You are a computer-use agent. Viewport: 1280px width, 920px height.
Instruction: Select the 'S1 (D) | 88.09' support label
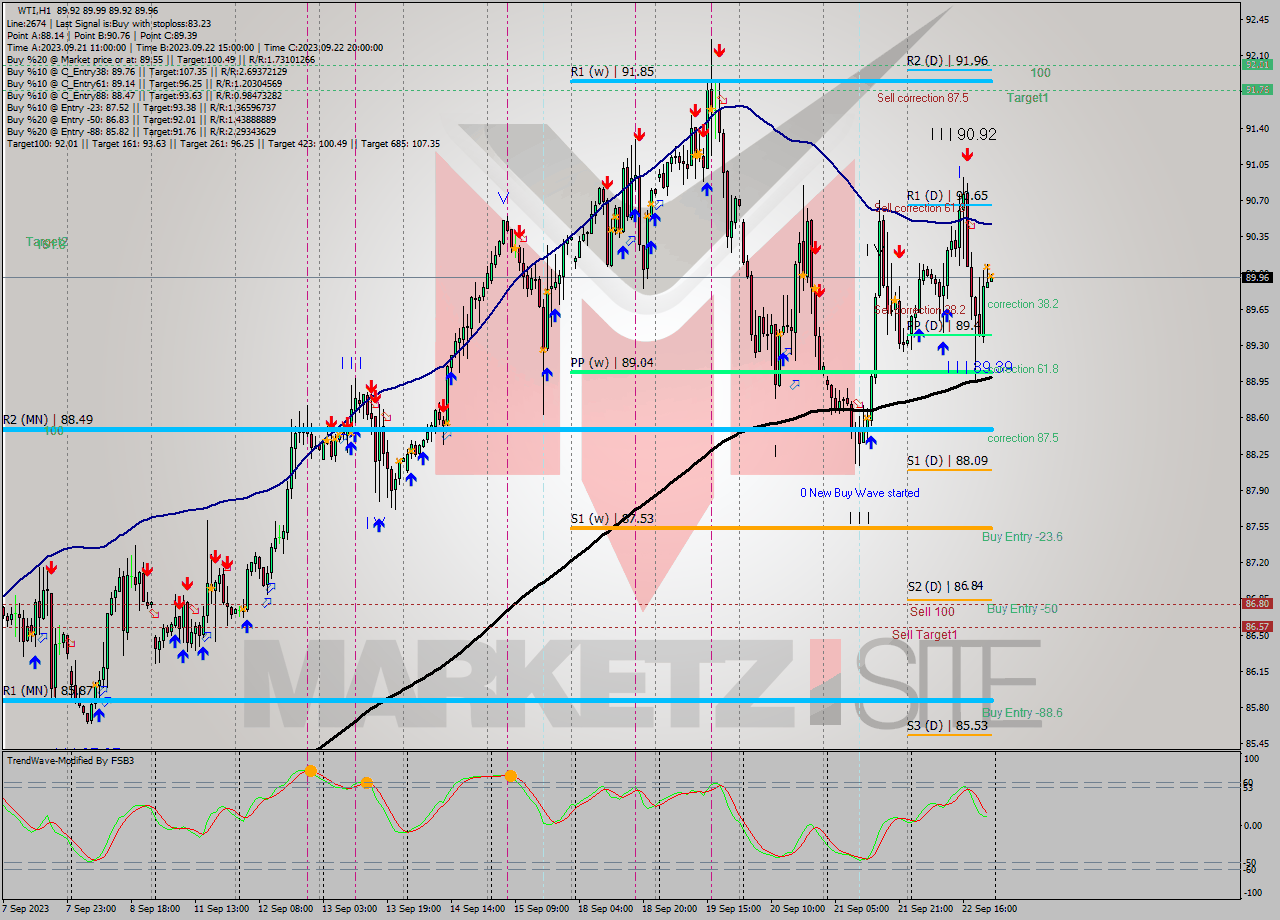947,461
